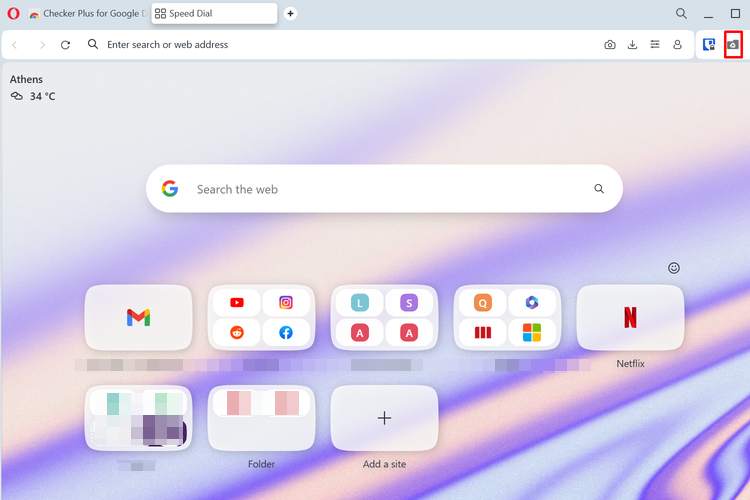Viewport: 750px width, 500px height.
Task: Open the orange Q site tile
Action: click(x=483, y=302)
